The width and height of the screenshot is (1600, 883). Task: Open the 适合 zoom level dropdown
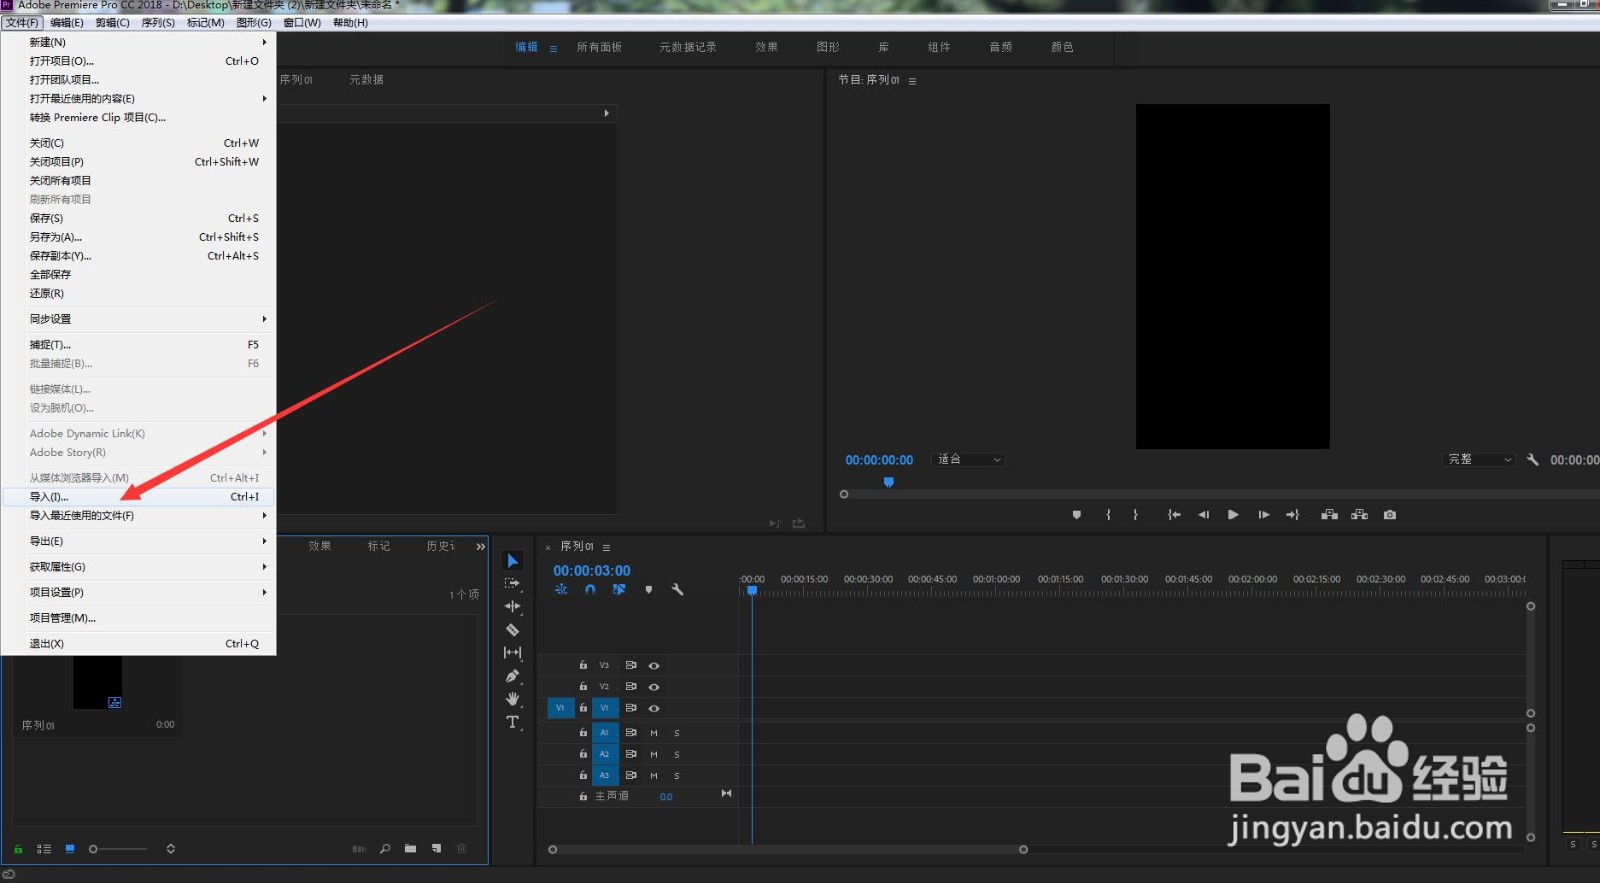[x=969, y=460]
